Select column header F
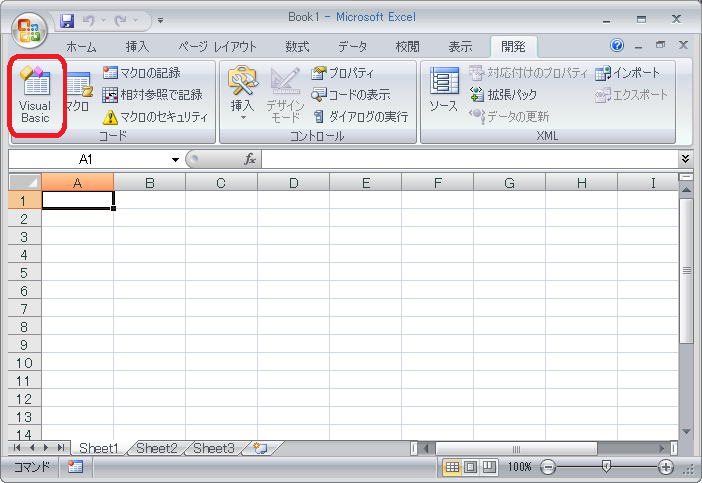 pos(437,183)
